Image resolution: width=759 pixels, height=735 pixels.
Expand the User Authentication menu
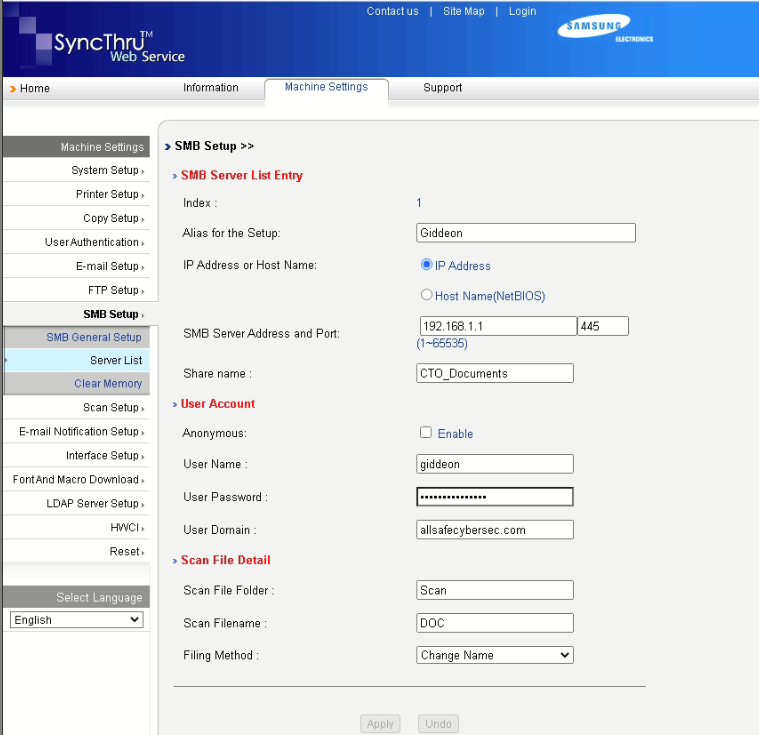(x=94, y=242)
